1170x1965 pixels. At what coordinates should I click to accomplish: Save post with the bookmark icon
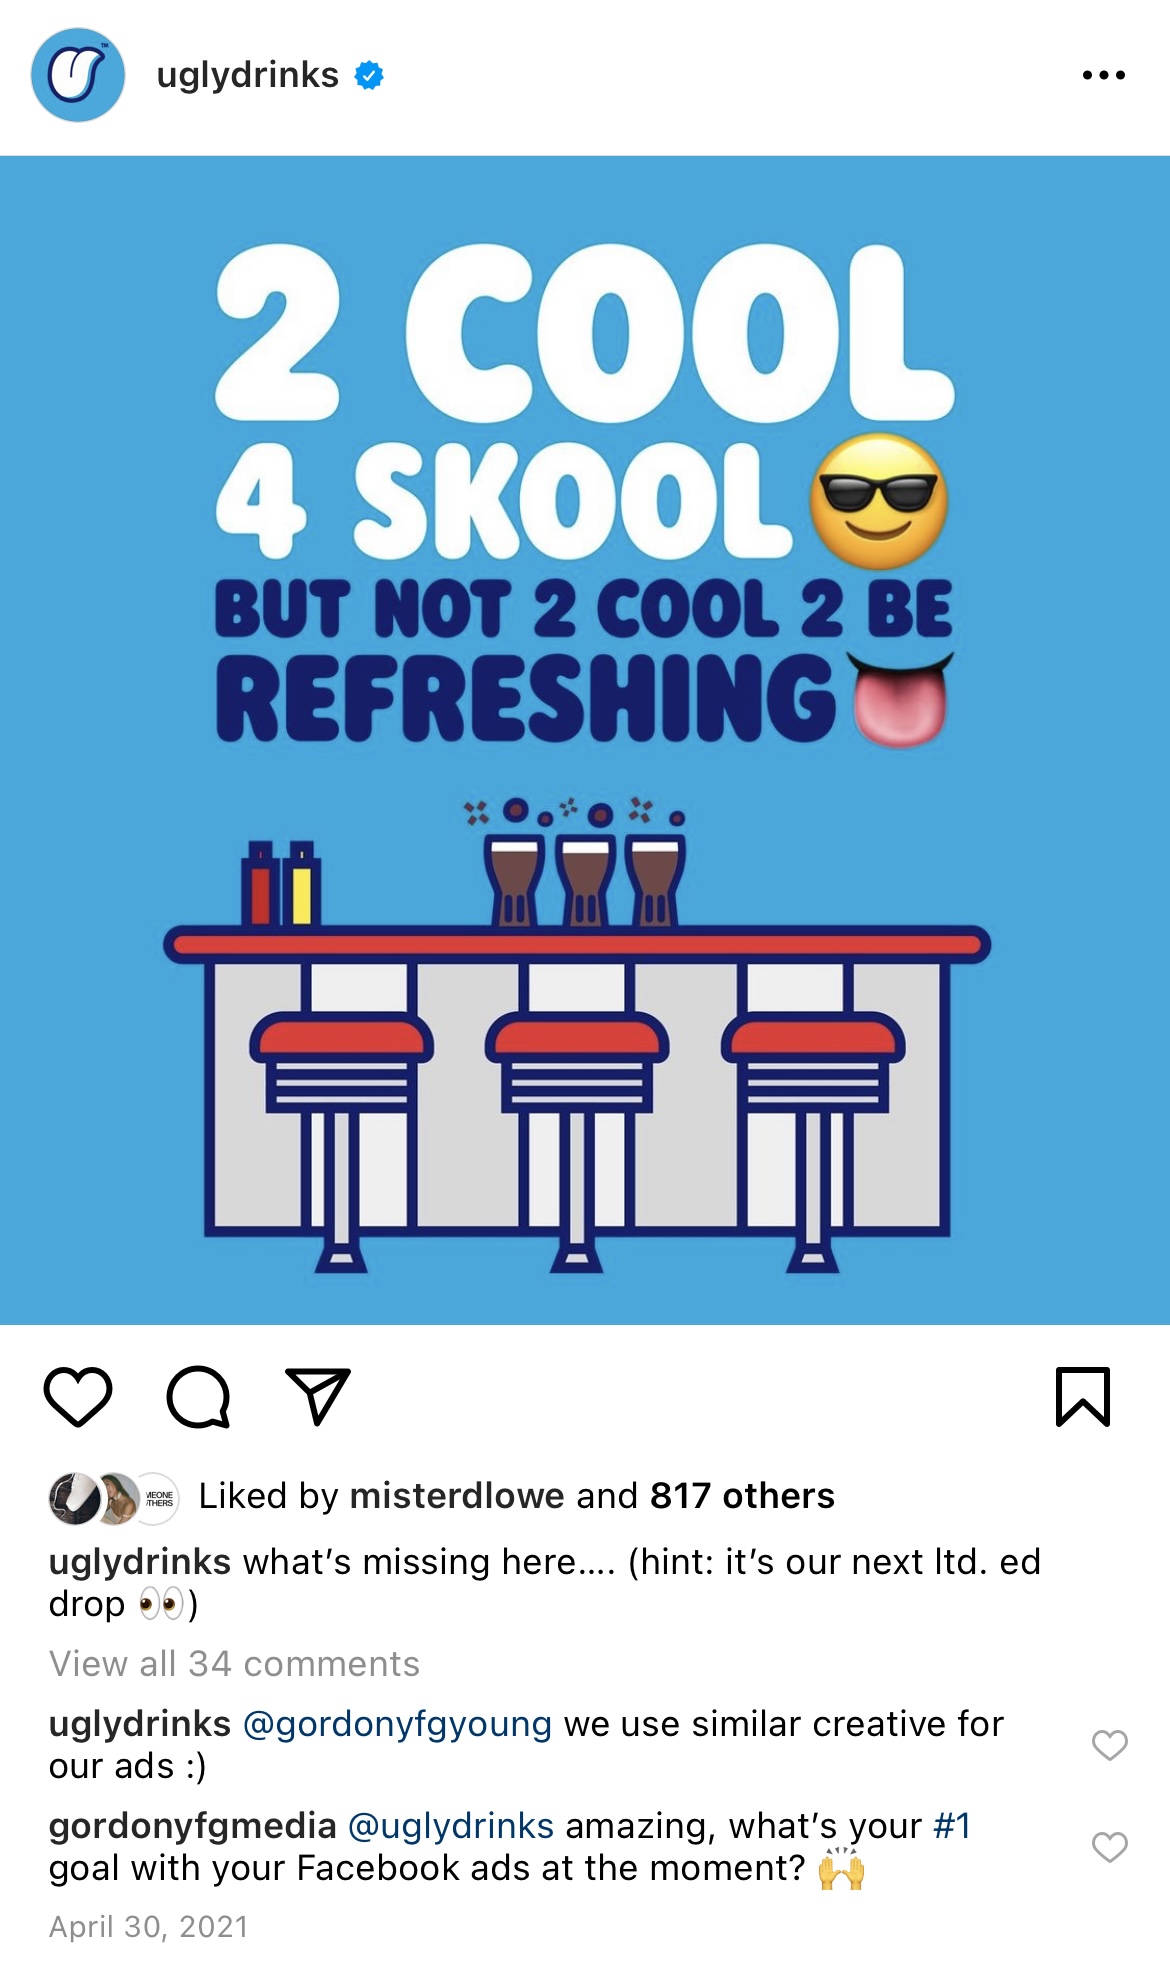1083,1396
